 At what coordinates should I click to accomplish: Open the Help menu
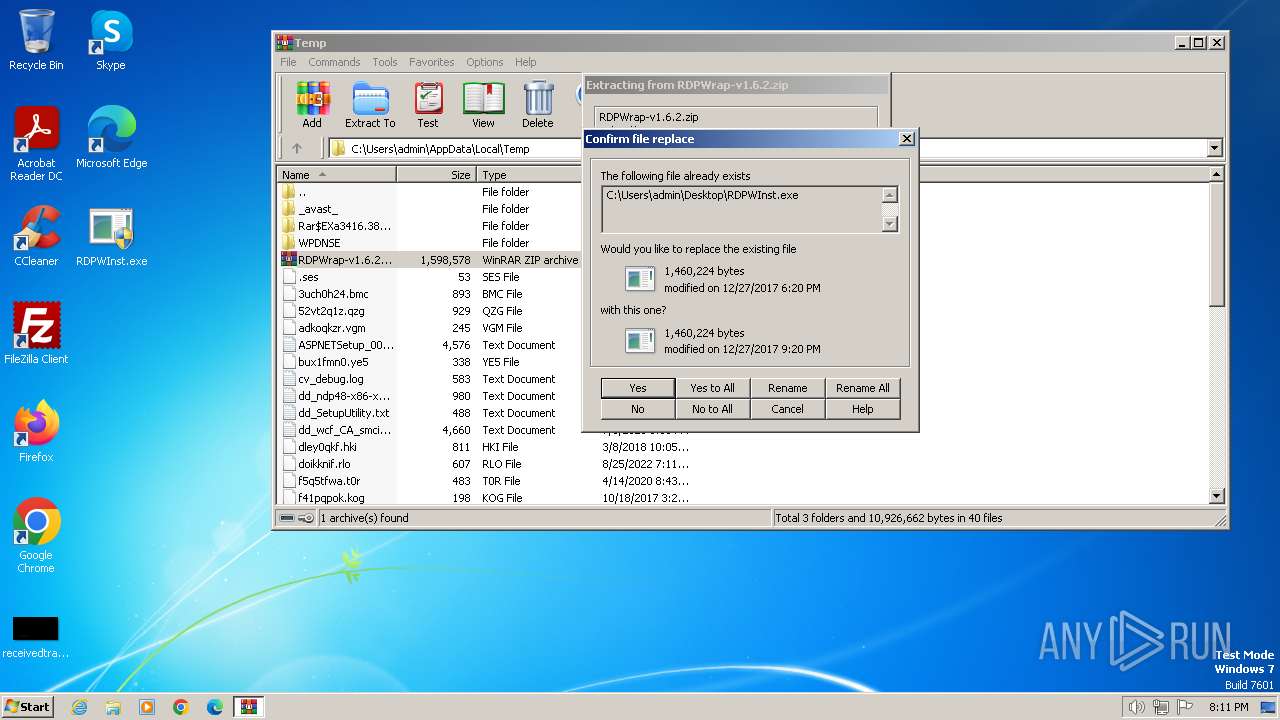point(526,62)
